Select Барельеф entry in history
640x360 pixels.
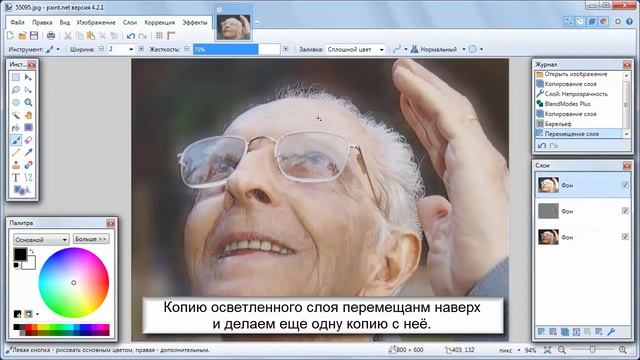(578, 124)
